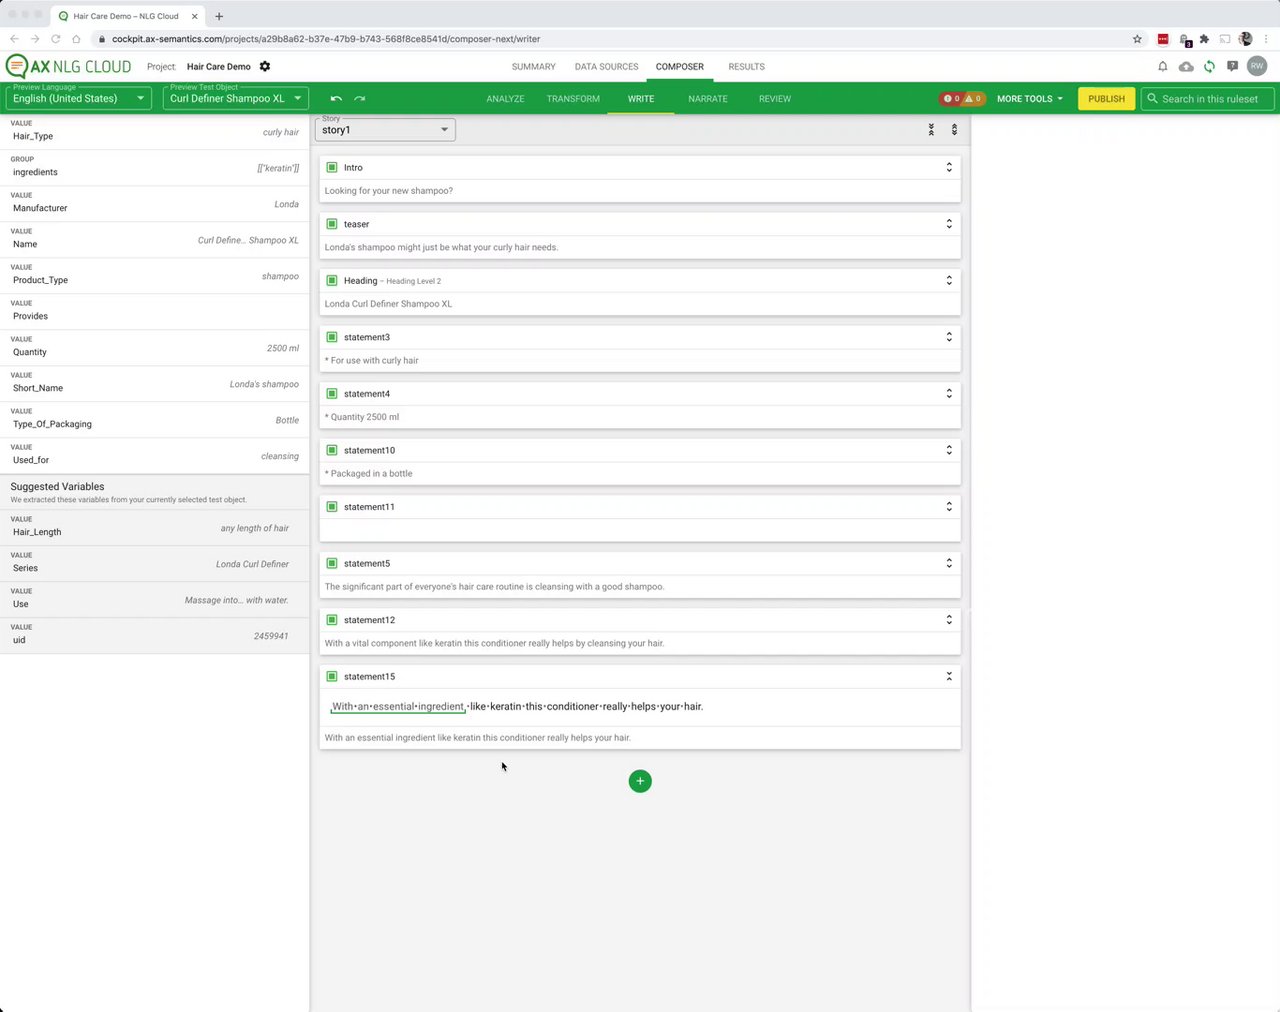This screenshot has width=1280, height=1012.
Task: Click the orange warning counter badge
Action: 973,98
